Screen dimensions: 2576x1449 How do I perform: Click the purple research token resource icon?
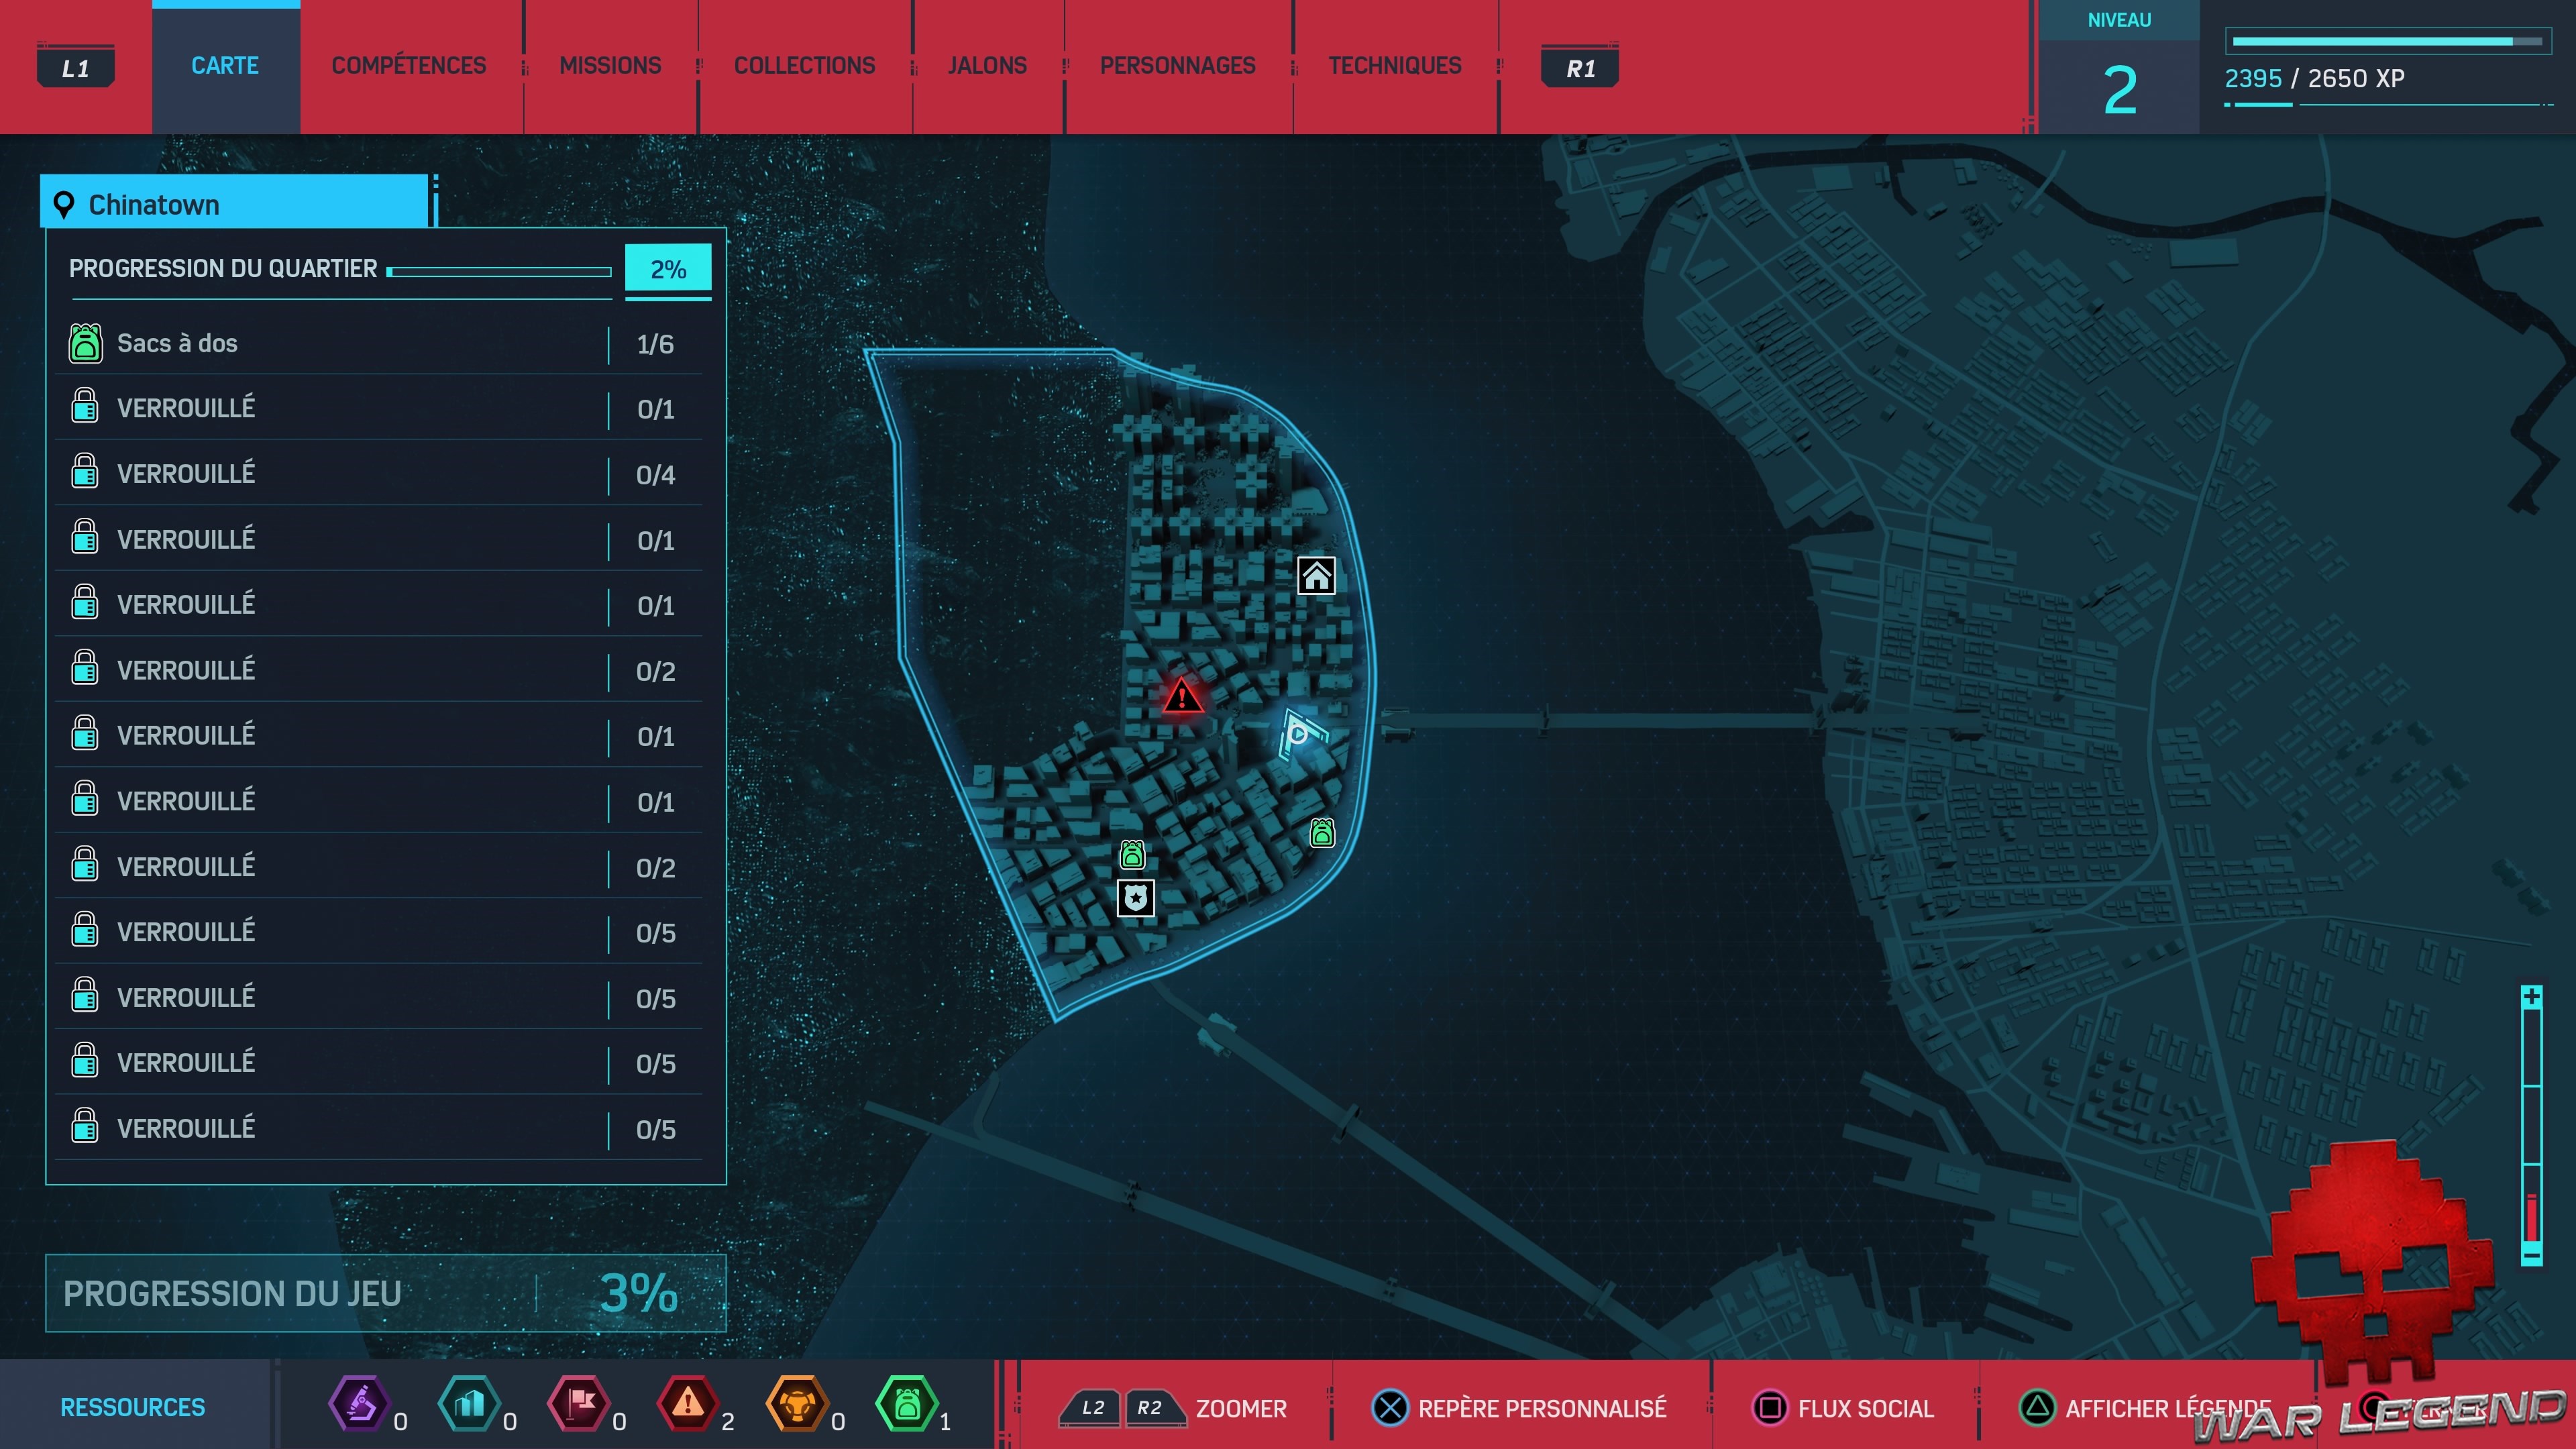coord(359,1404)
